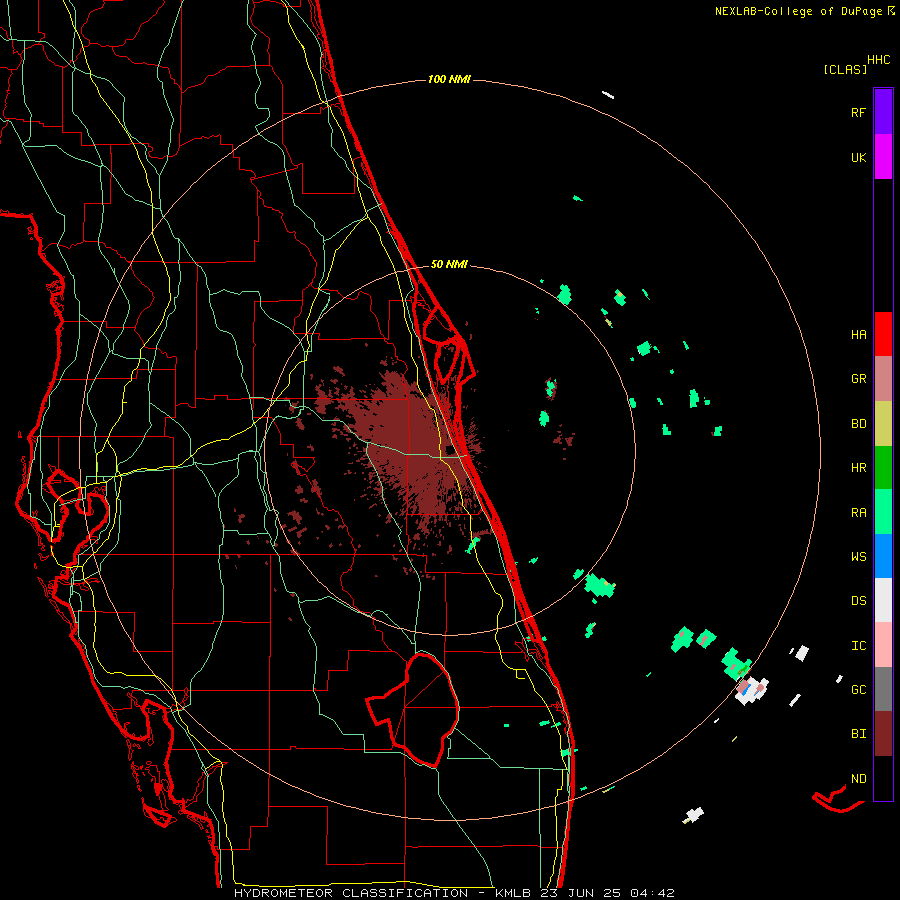Pick the bright green RA legend swatch
Image resolution: width=900 pixels, height=900 pixels.
click(883, 512)
